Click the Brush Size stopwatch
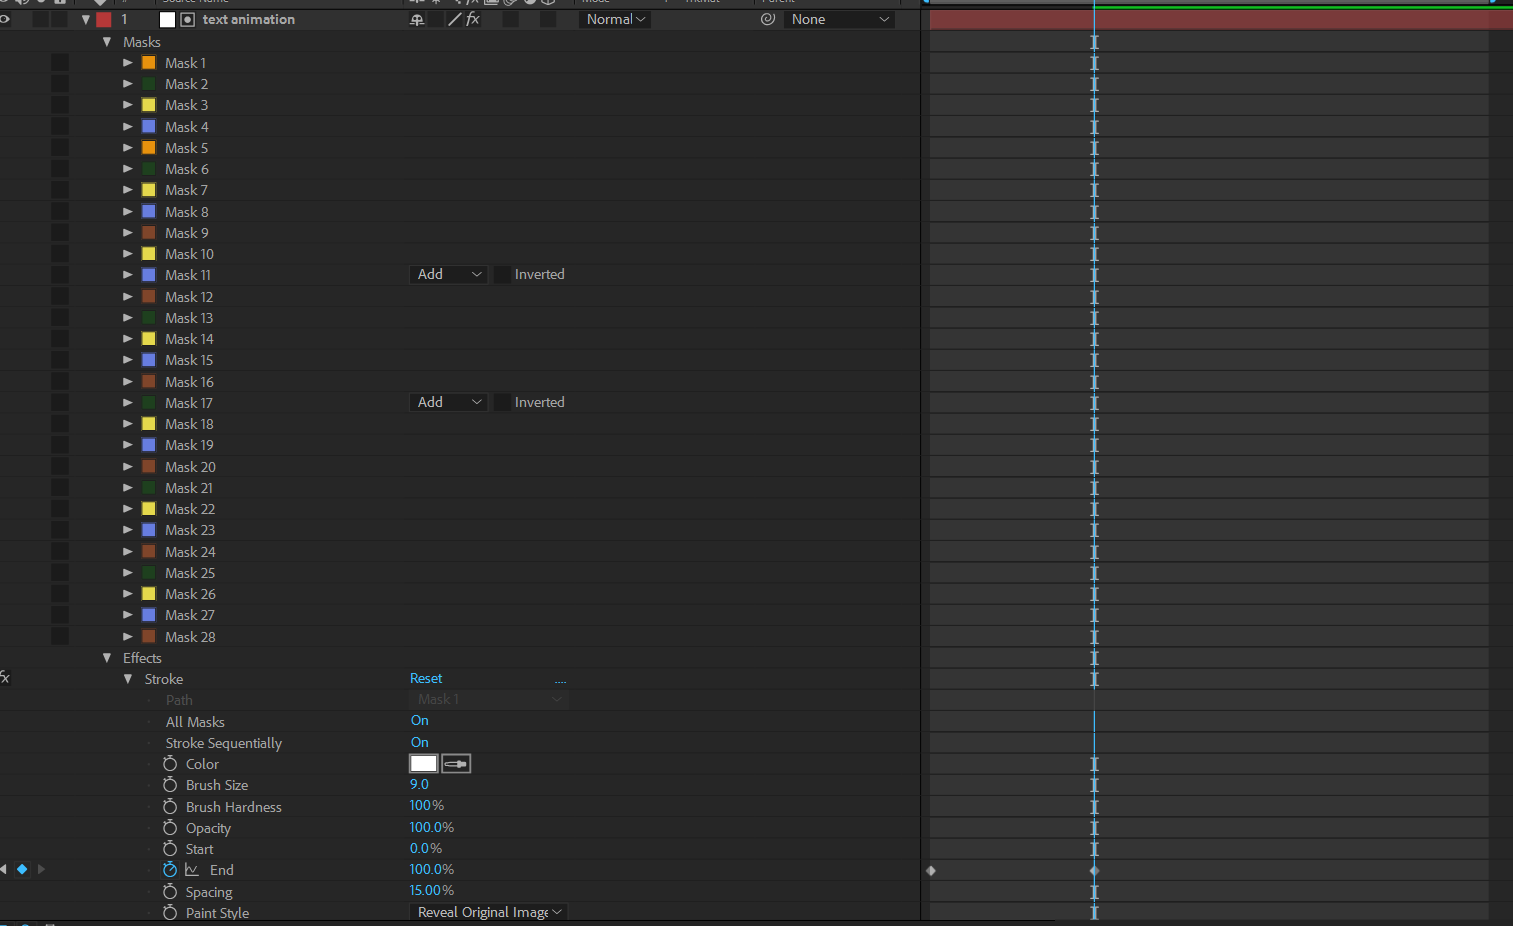 coord(170,785)
